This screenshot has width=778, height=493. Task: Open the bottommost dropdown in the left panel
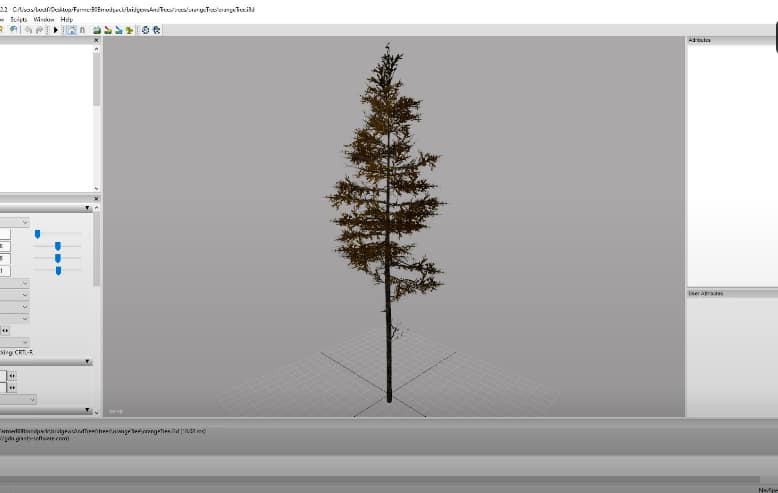tap(31, 399)
